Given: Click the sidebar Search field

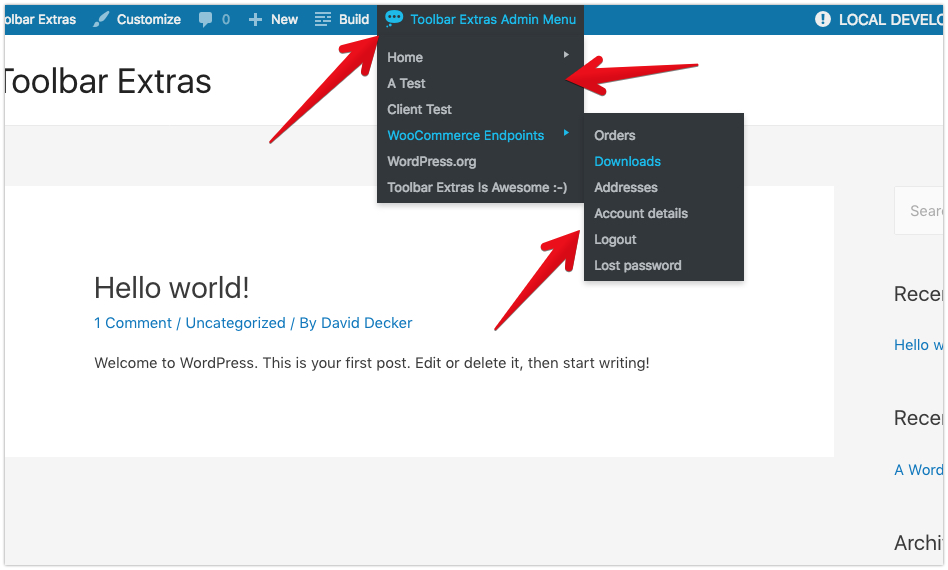Looking at the screenshot, I should (x=919, y=210).
